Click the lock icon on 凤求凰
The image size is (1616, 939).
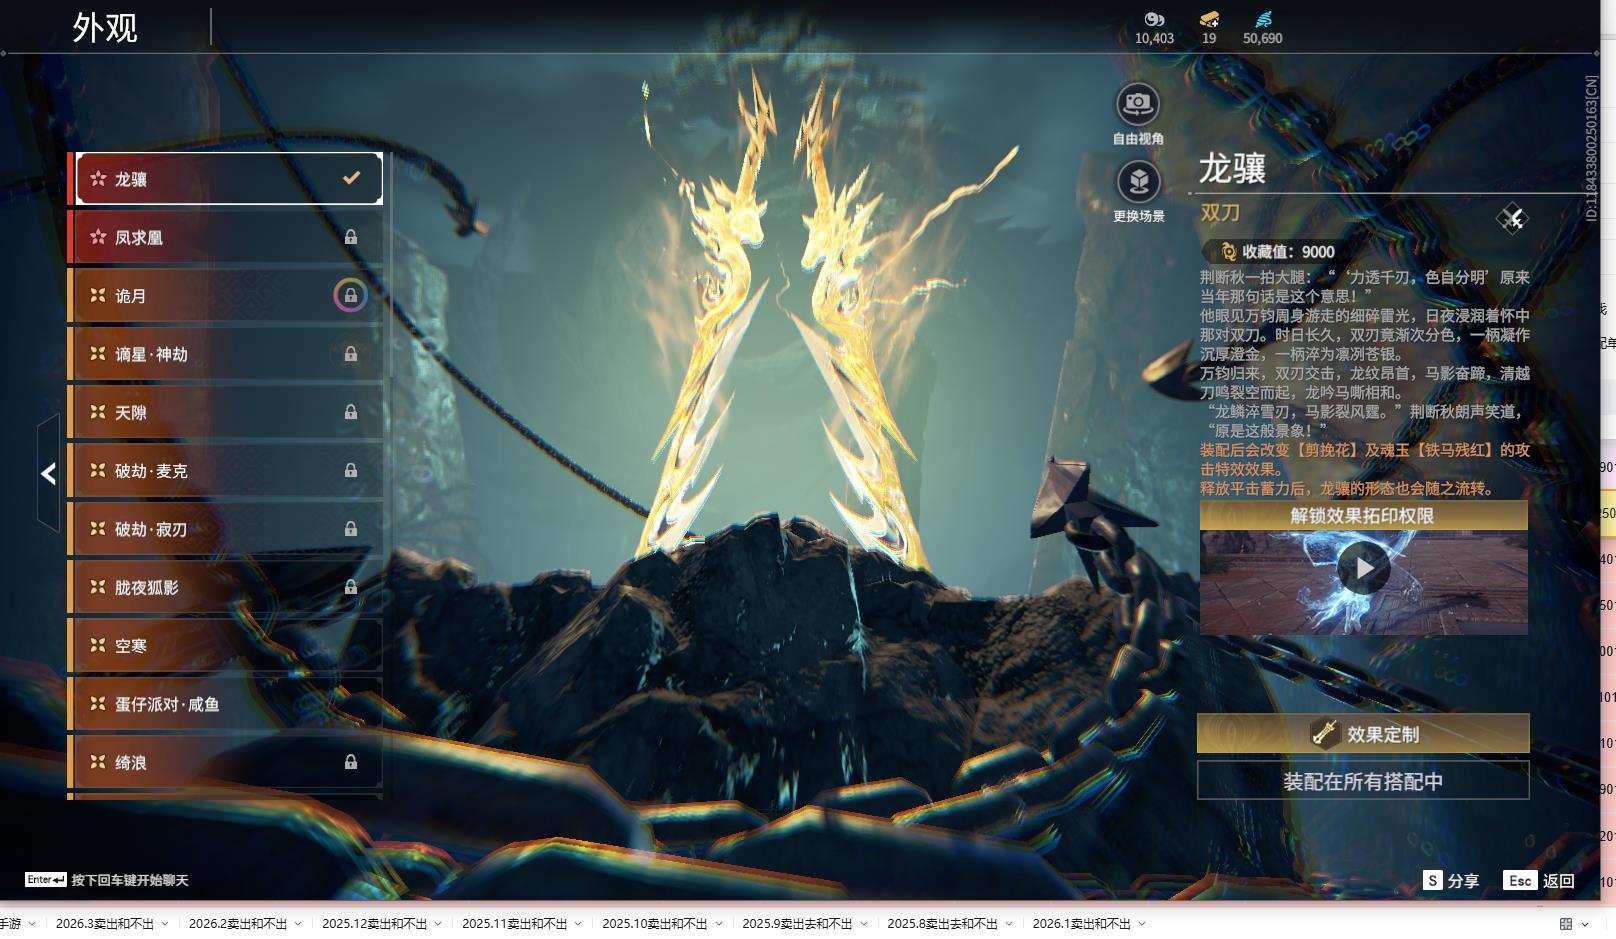pyautogui.click(x=350, y=237)
